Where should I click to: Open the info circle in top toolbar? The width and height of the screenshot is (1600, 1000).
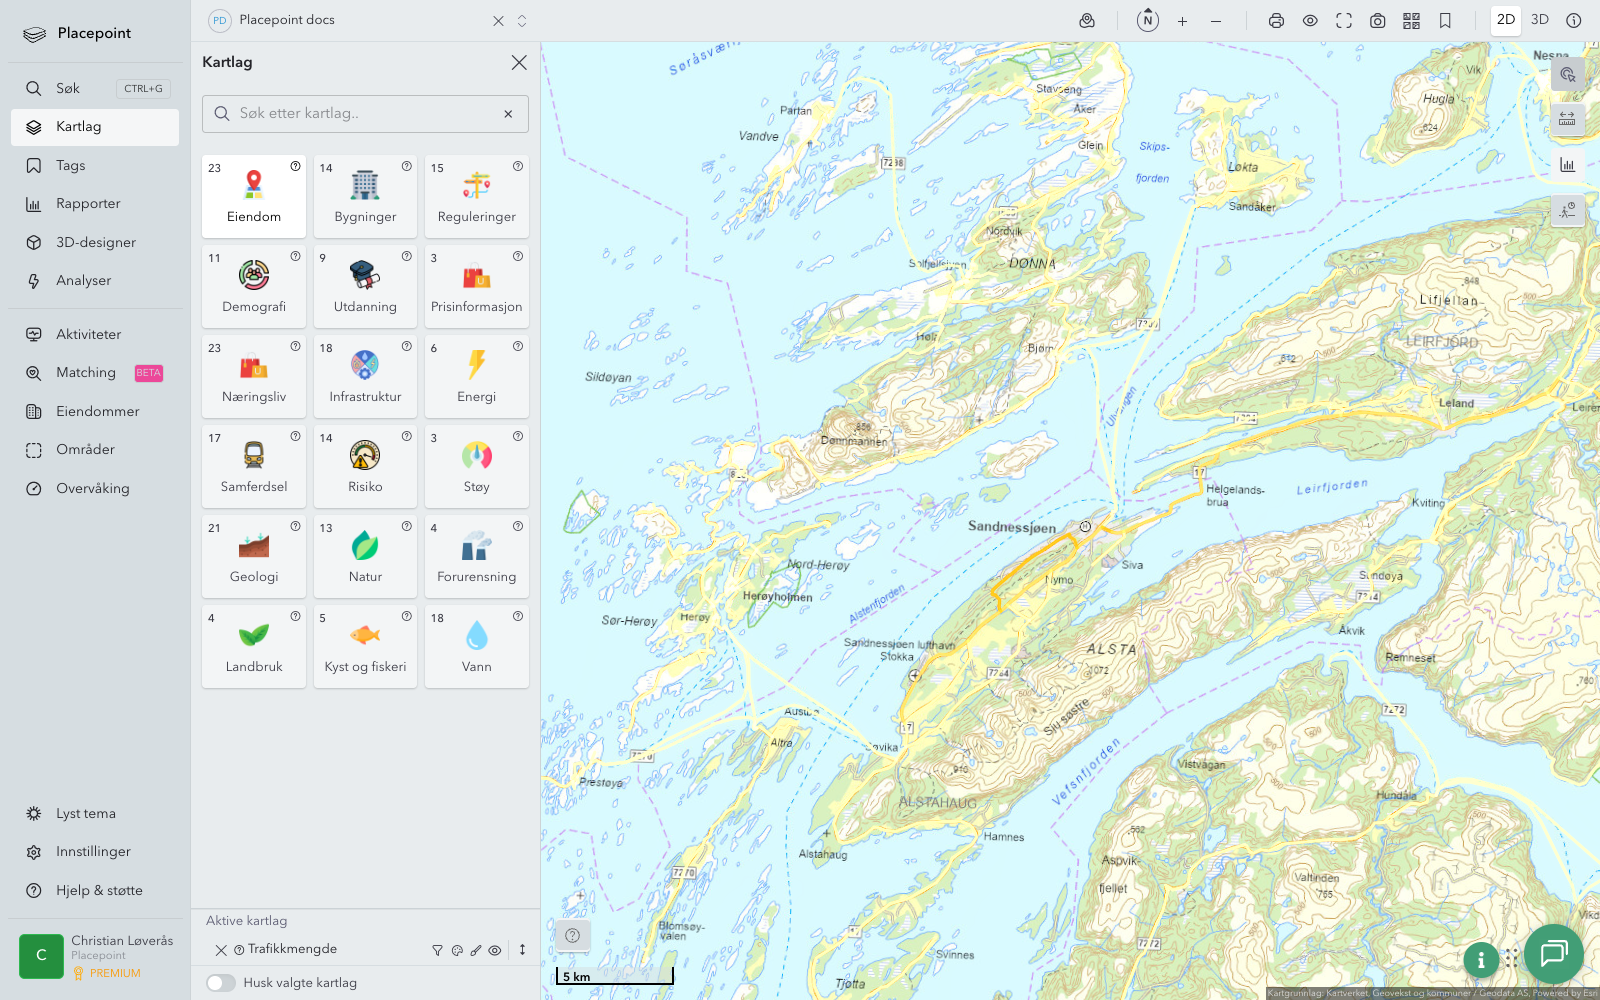click(1573, 20)
